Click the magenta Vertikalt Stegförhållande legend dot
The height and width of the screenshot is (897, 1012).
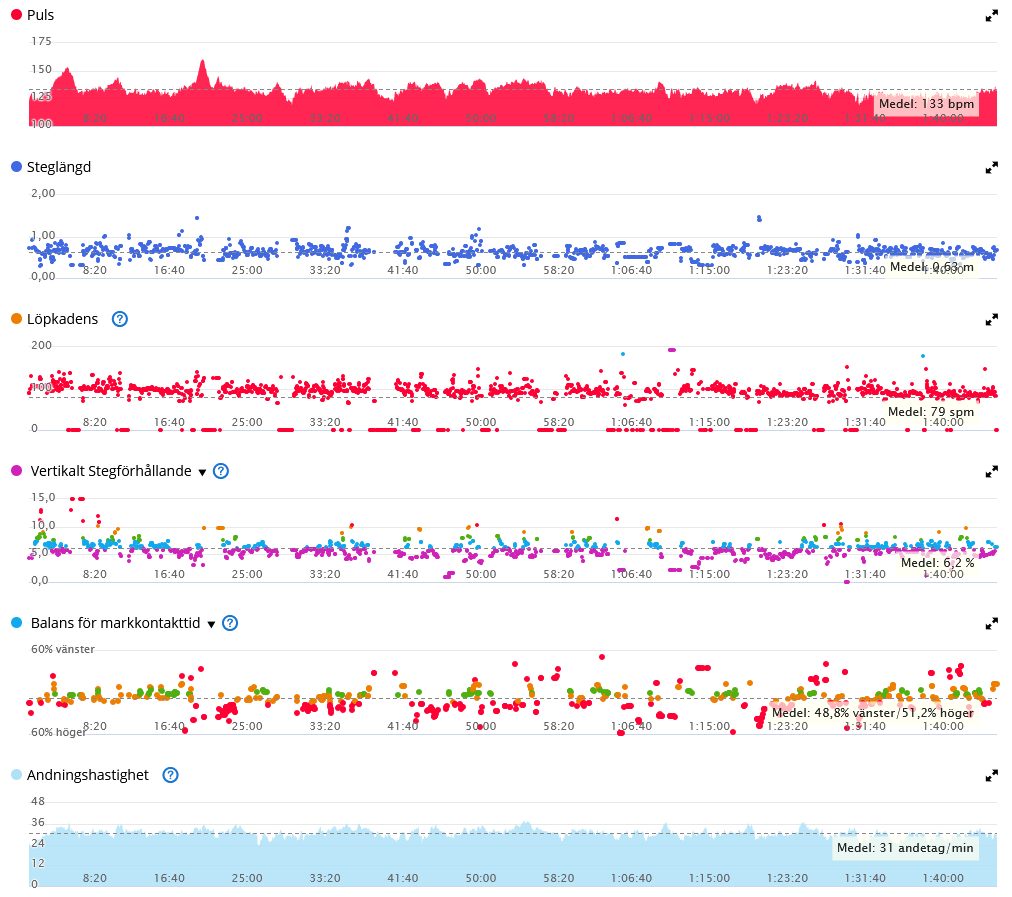17,470
